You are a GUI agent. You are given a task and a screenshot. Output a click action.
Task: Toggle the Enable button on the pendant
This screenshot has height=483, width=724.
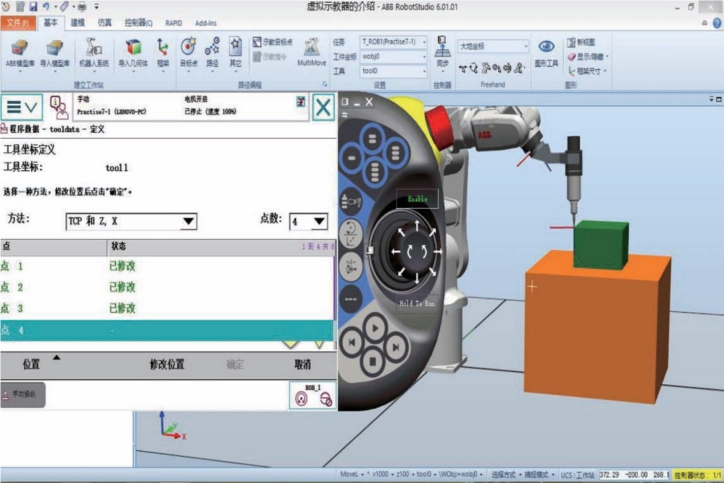[416, 200]
